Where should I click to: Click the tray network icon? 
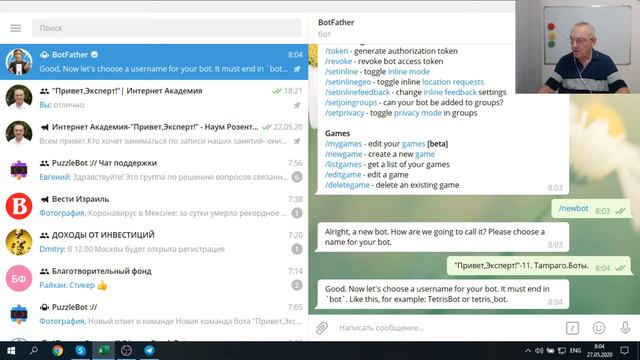click(x=562, y=351)
